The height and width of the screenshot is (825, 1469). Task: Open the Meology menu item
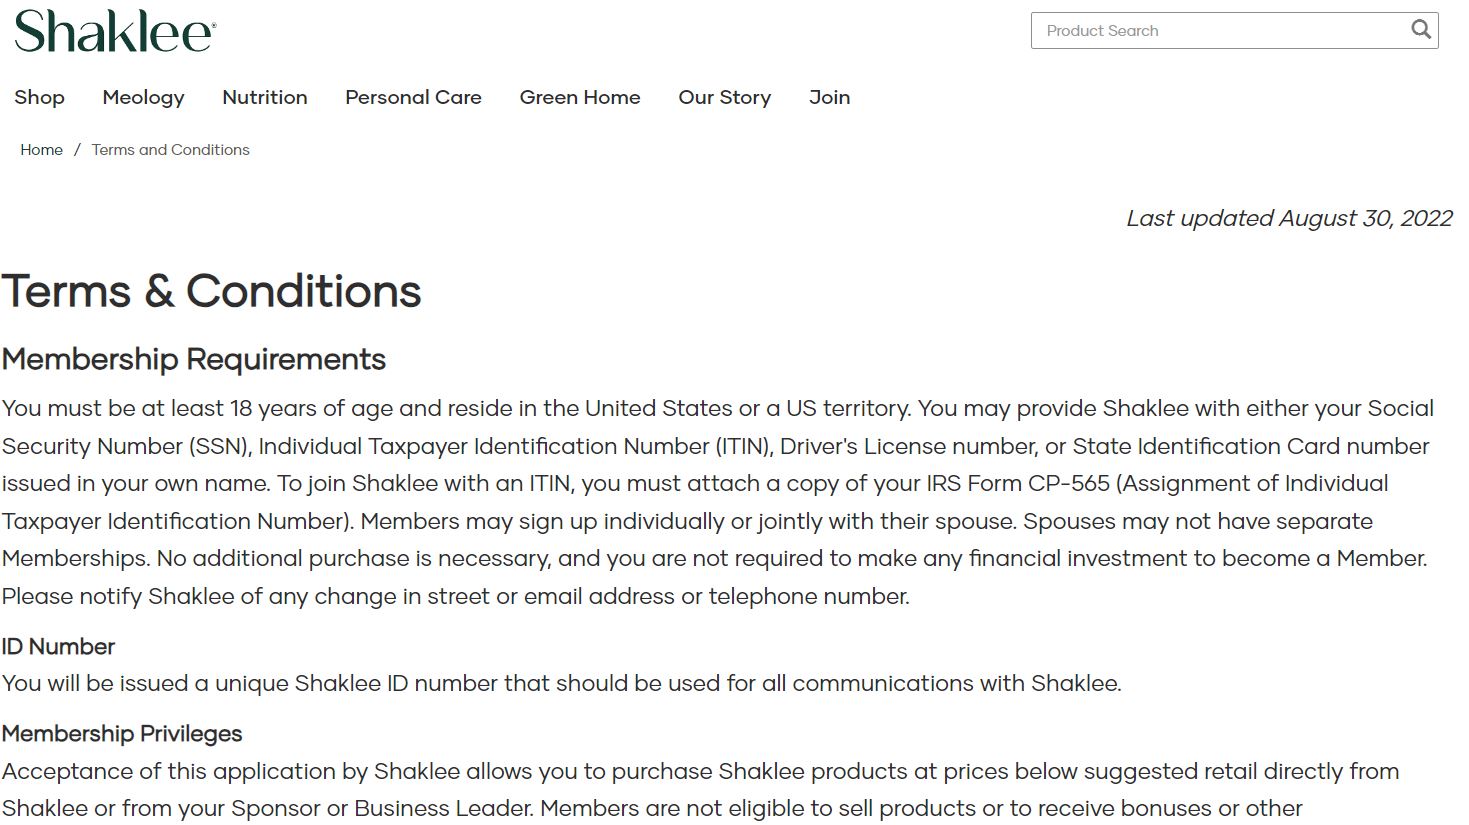pyautogui.click(x=143, y=97)
